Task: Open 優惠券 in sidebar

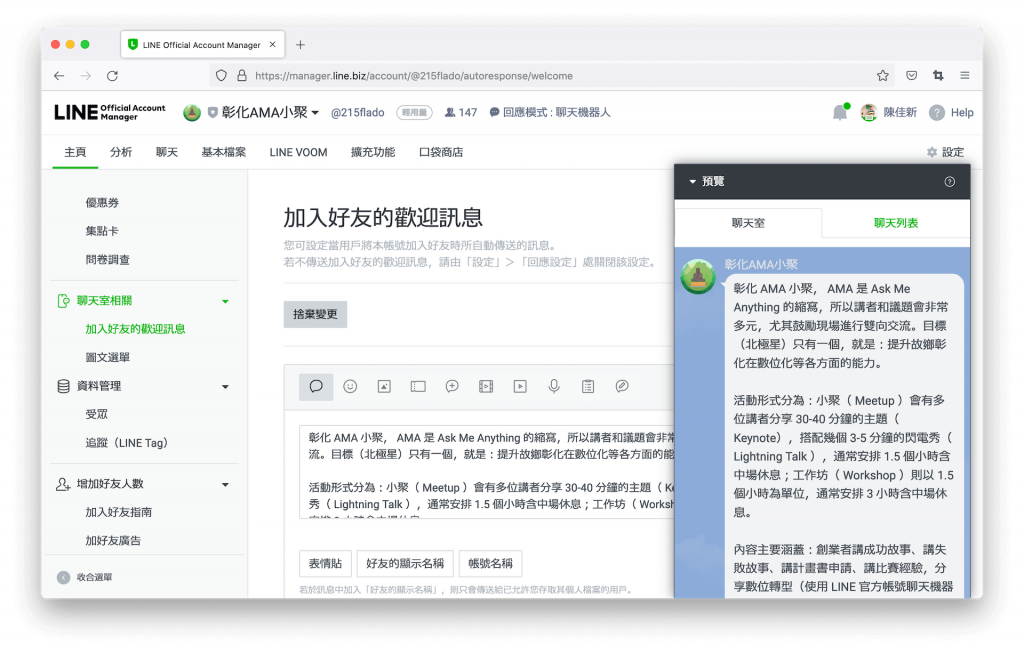Action: (103, 202)
